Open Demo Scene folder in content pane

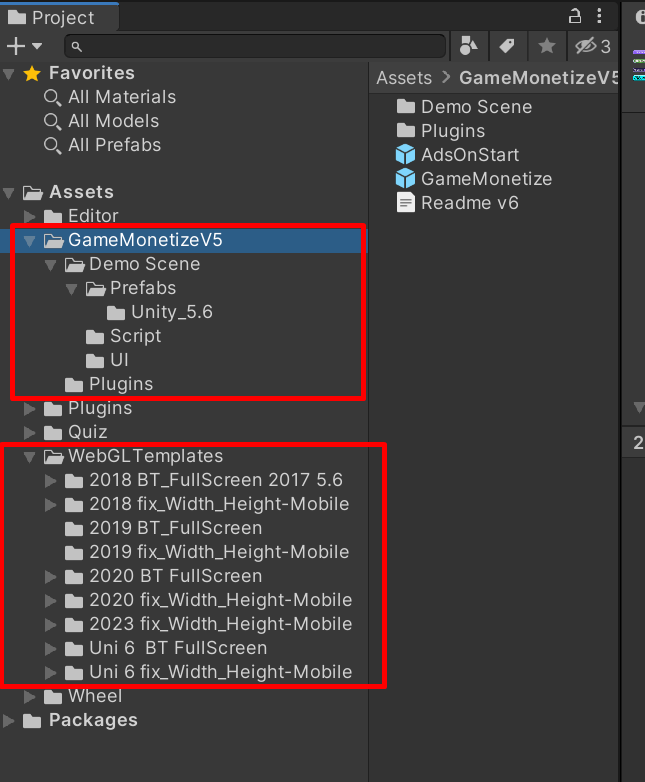click(x=464, y=107)
